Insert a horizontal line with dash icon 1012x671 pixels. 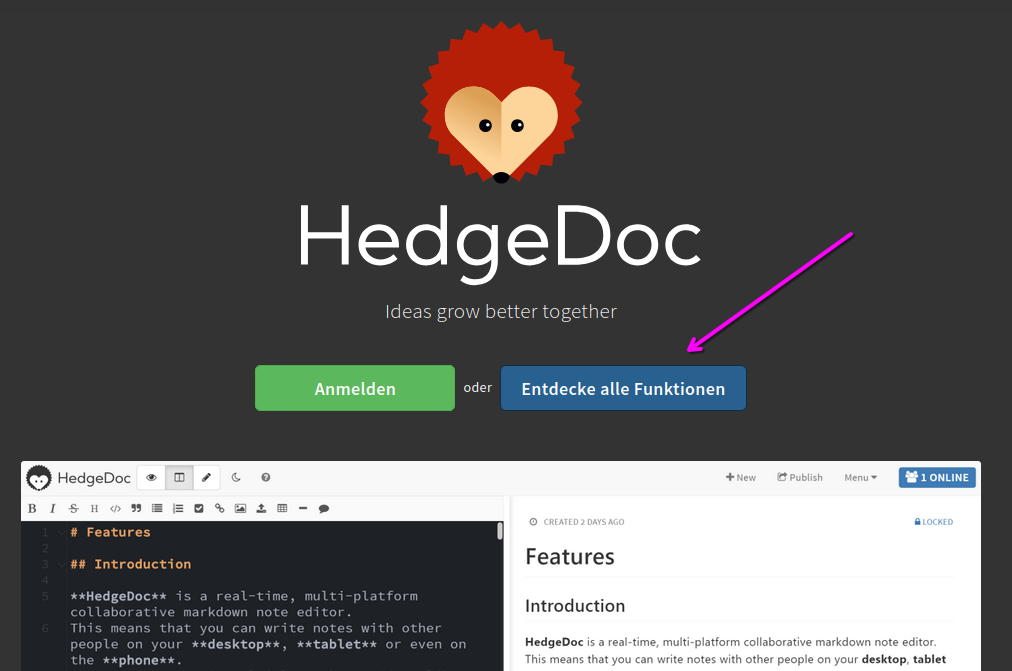click(x=303, y=508)
